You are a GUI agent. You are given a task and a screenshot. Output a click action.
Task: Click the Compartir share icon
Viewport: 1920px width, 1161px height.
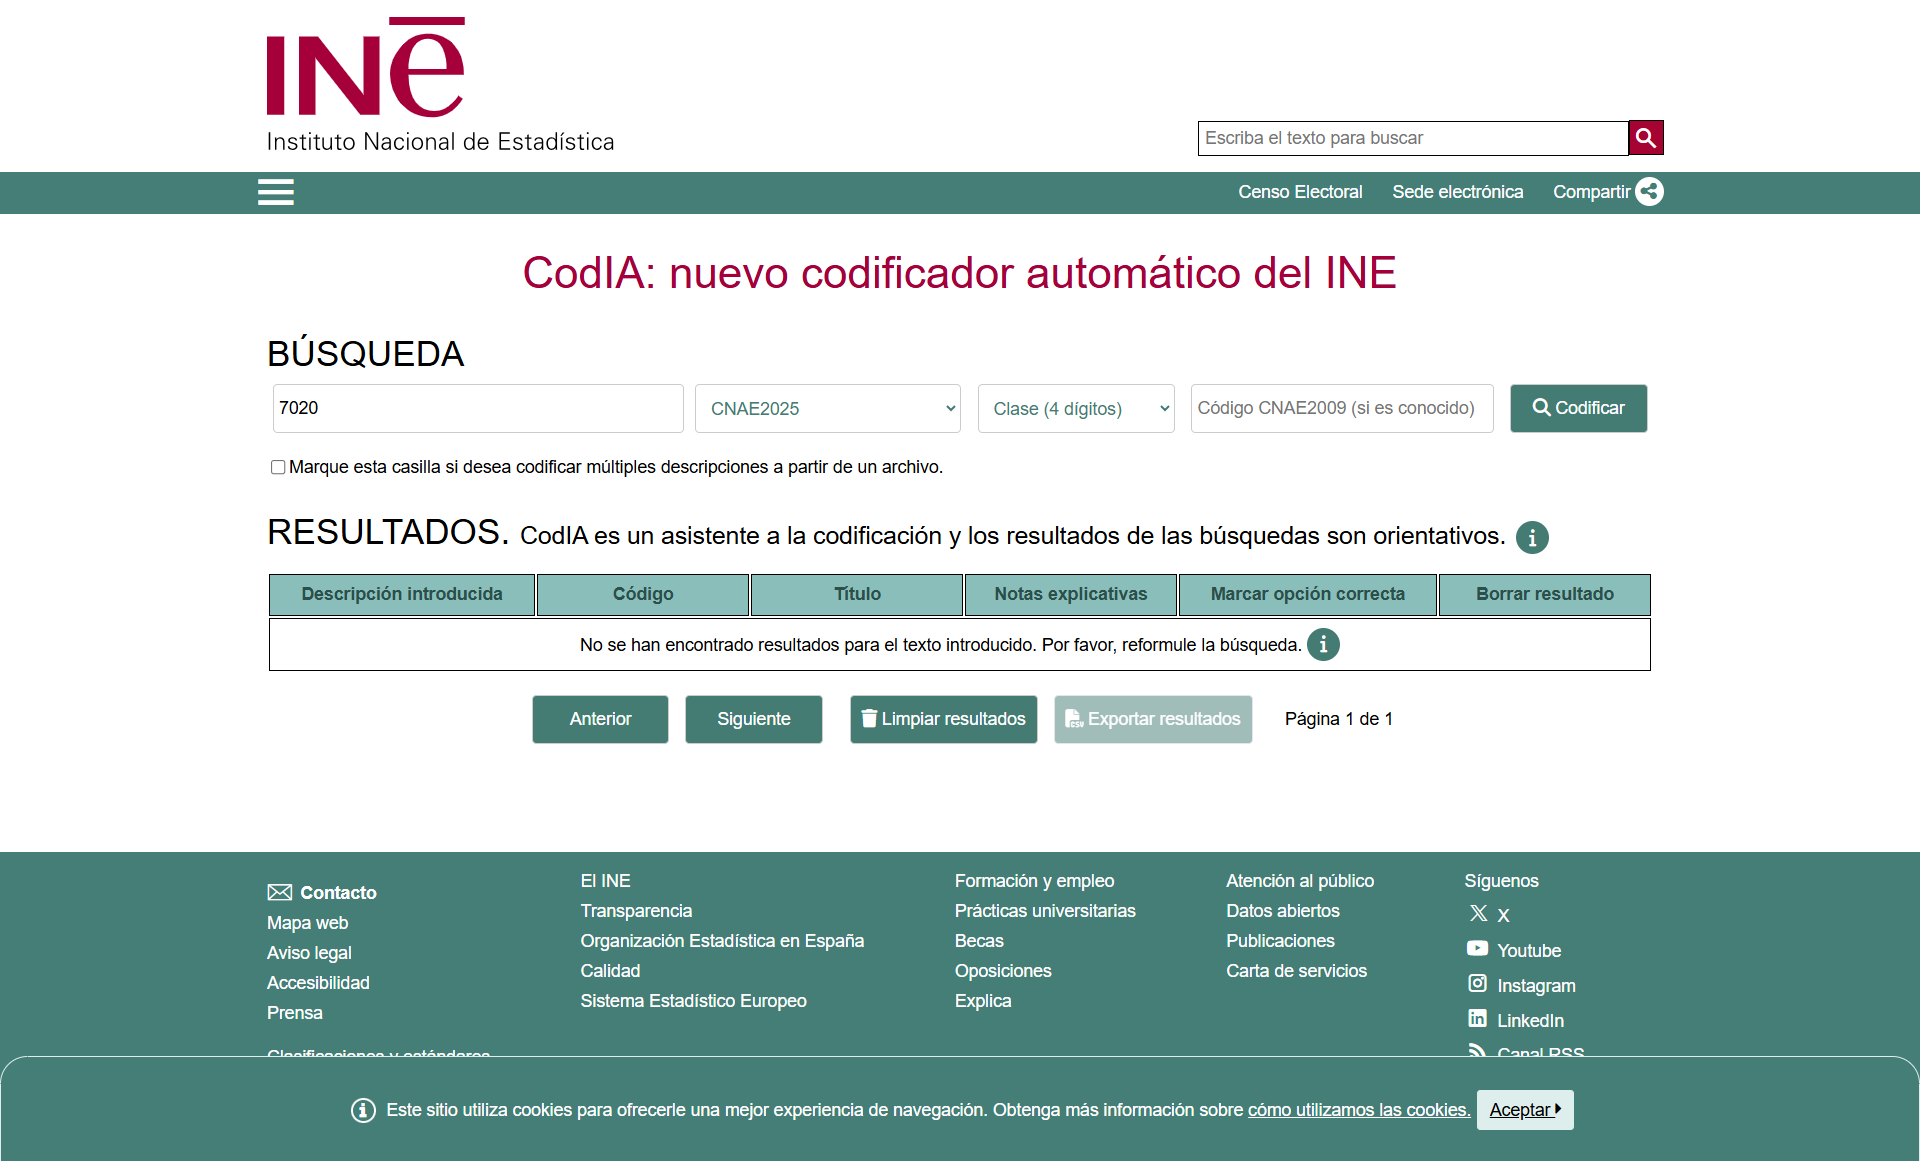(x=1650, y=191)
